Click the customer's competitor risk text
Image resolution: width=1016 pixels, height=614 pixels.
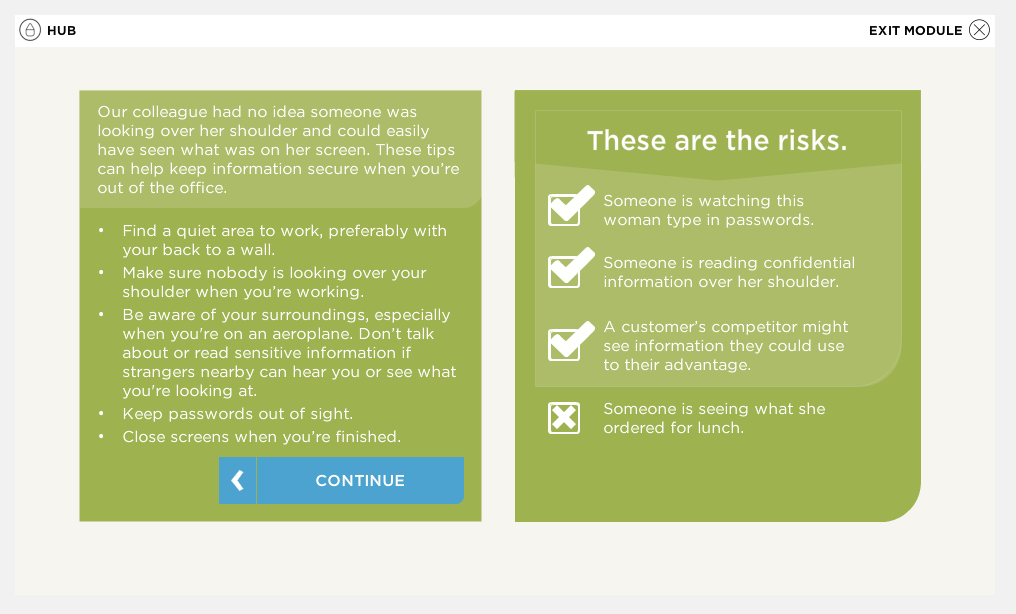coord(725,346)
